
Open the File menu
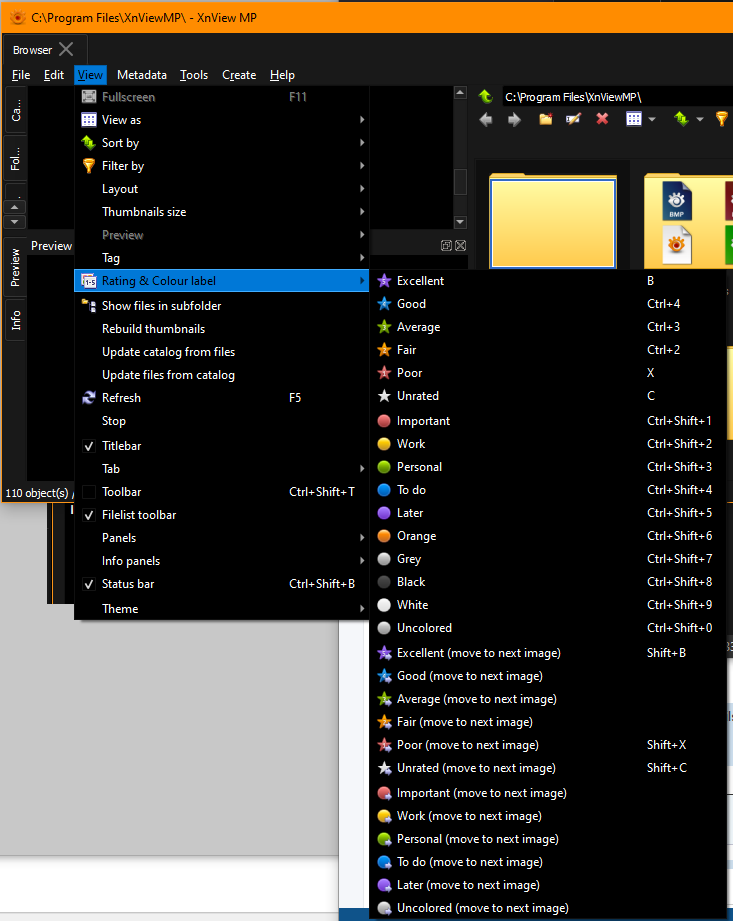click(x=21, y=75)
